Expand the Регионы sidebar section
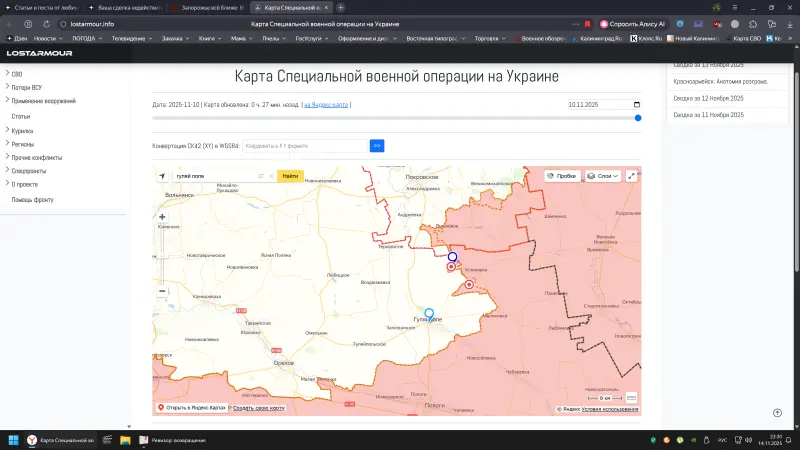The width and height of the screenshot is (800, 450). (25, 143)
